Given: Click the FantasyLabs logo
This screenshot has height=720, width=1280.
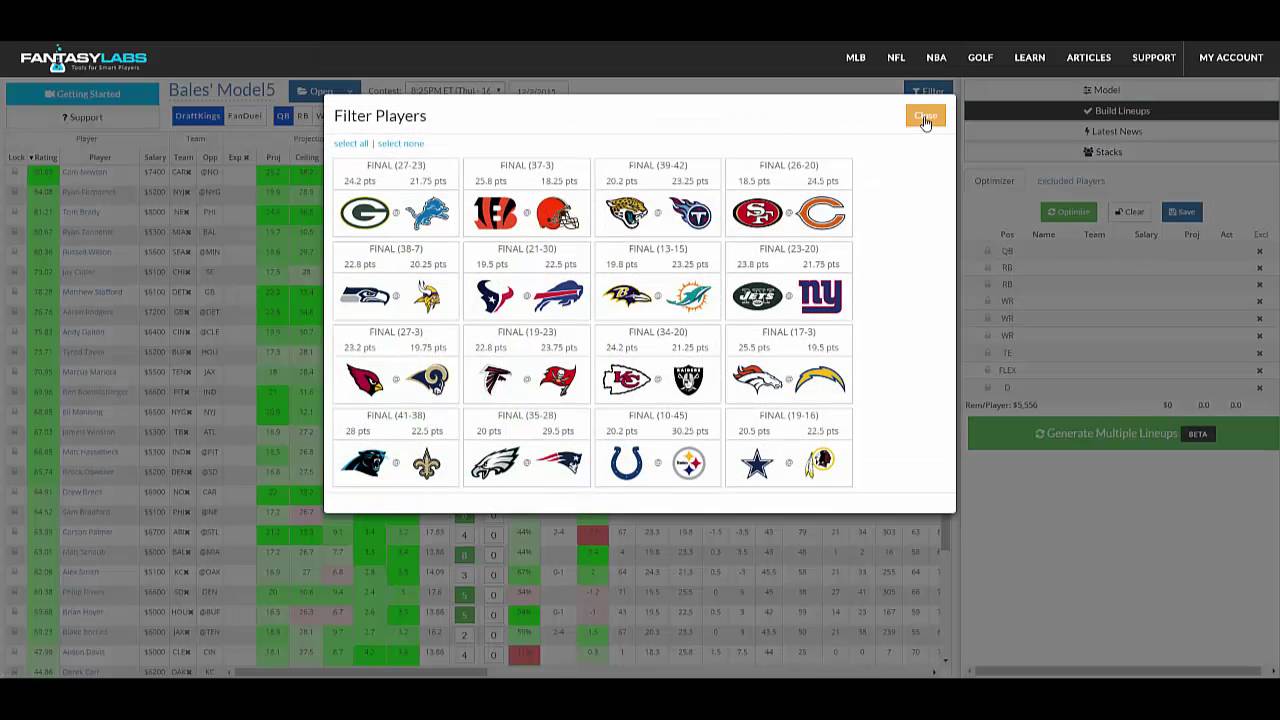Looking at the screenshot, I should tap(84, 60).
